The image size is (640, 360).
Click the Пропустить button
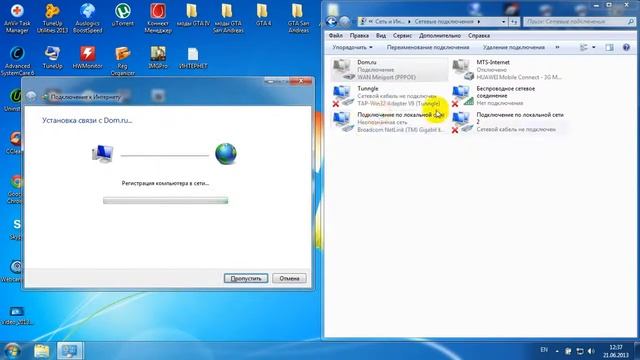pyautogui.click(x=246, y=278)
